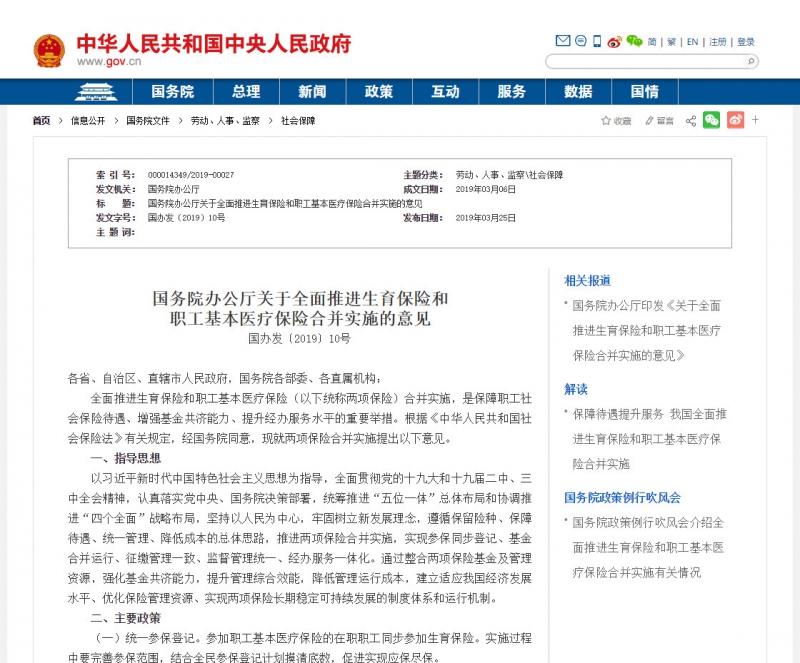Open the chat bubble icon in header

click(581, 41)
